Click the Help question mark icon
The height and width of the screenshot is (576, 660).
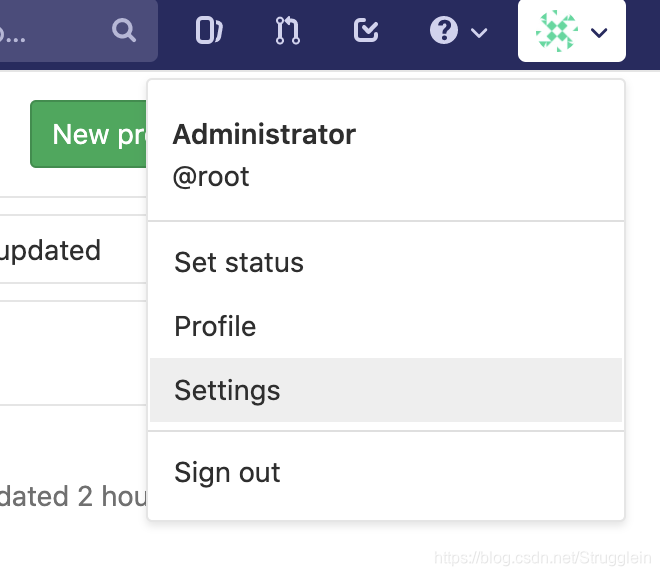coord(444,30)
